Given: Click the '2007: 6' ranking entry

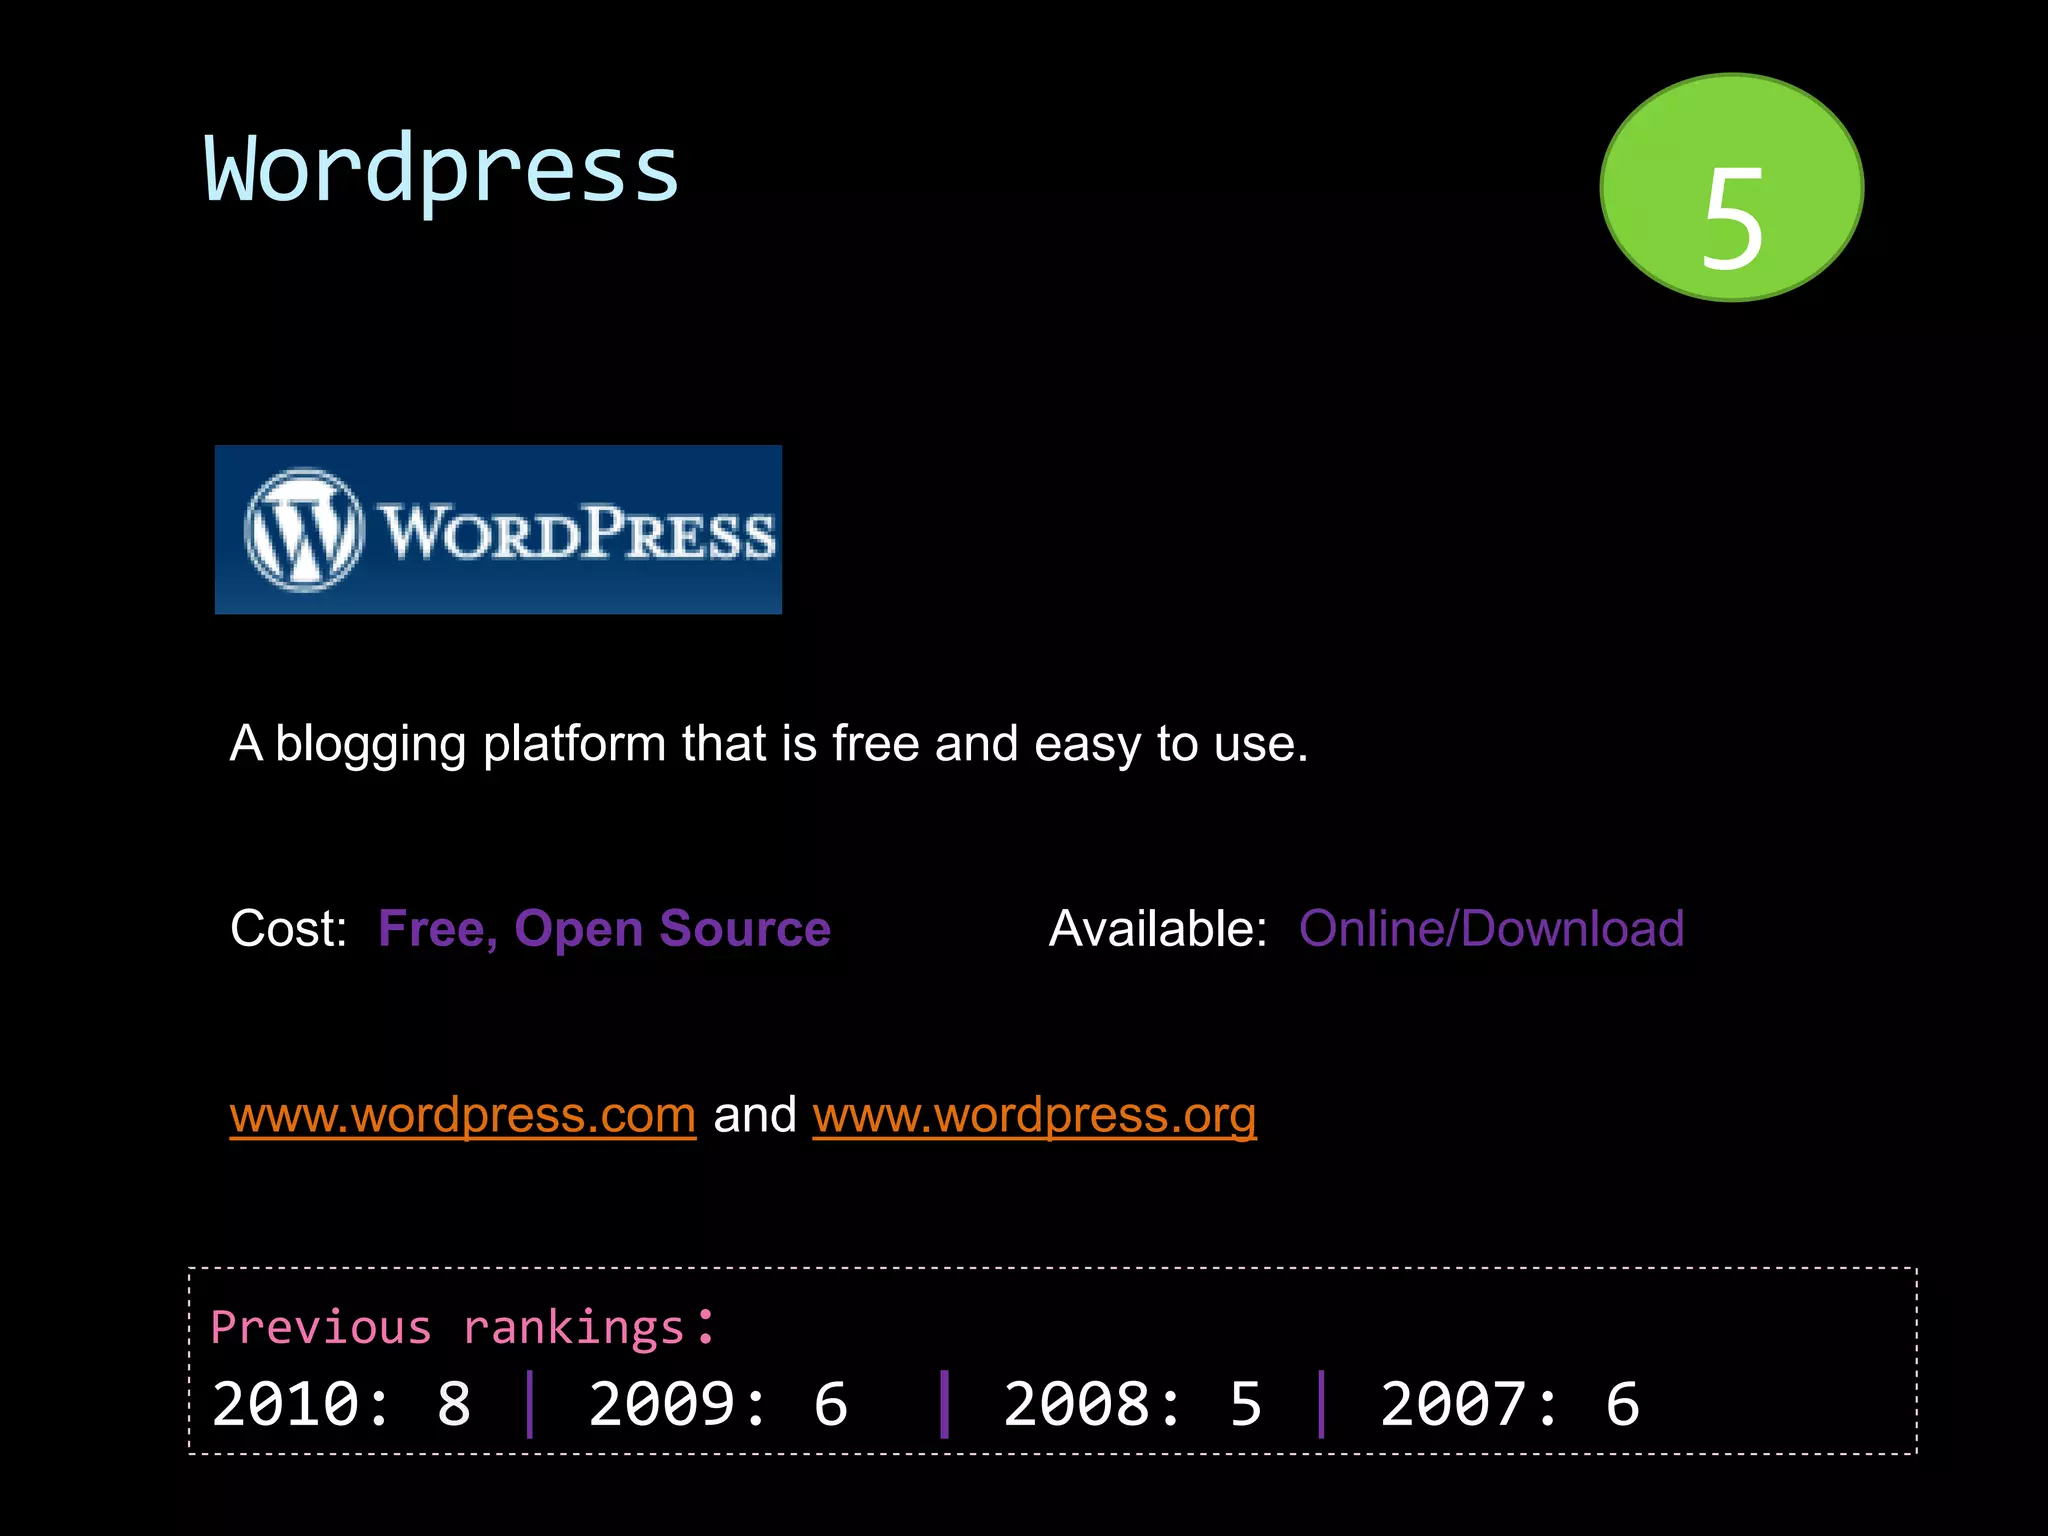Looking at the screenshot, I should pyautogui.click(x=1510, y=1403).
